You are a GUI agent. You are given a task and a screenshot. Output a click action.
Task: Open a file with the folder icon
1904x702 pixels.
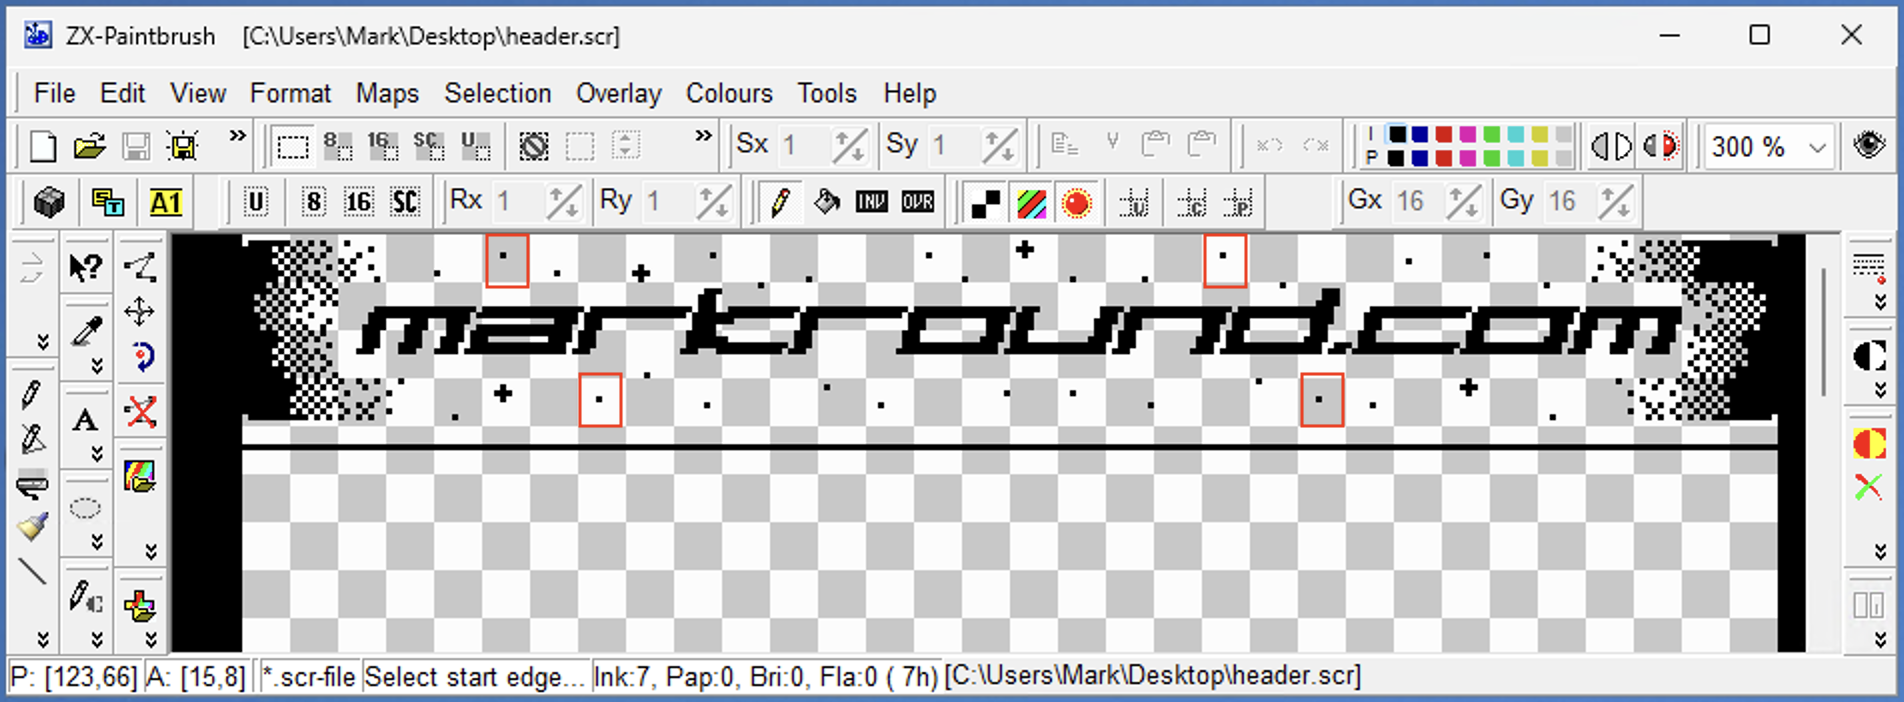pyautogui.click(x=89, y=147)
